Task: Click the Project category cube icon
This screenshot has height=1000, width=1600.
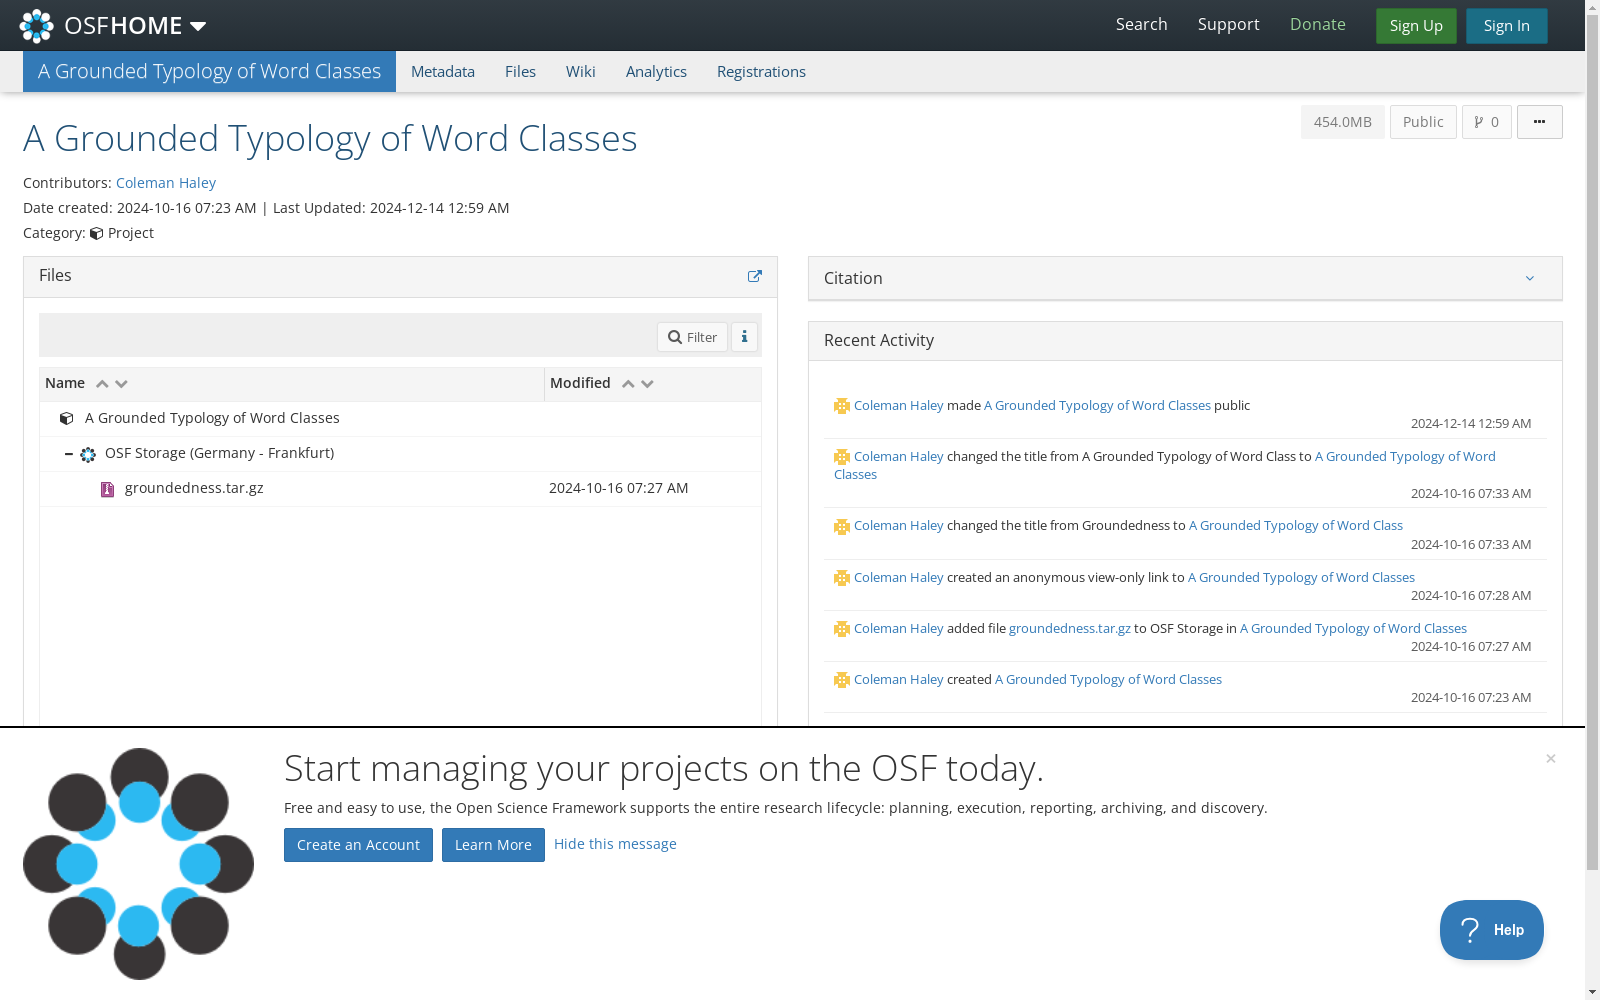Action: (x=96, y=234)
